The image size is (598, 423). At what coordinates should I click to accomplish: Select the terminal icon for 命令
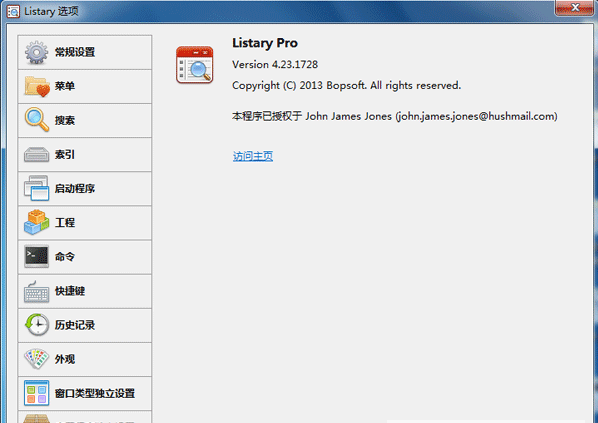point(36,256)
